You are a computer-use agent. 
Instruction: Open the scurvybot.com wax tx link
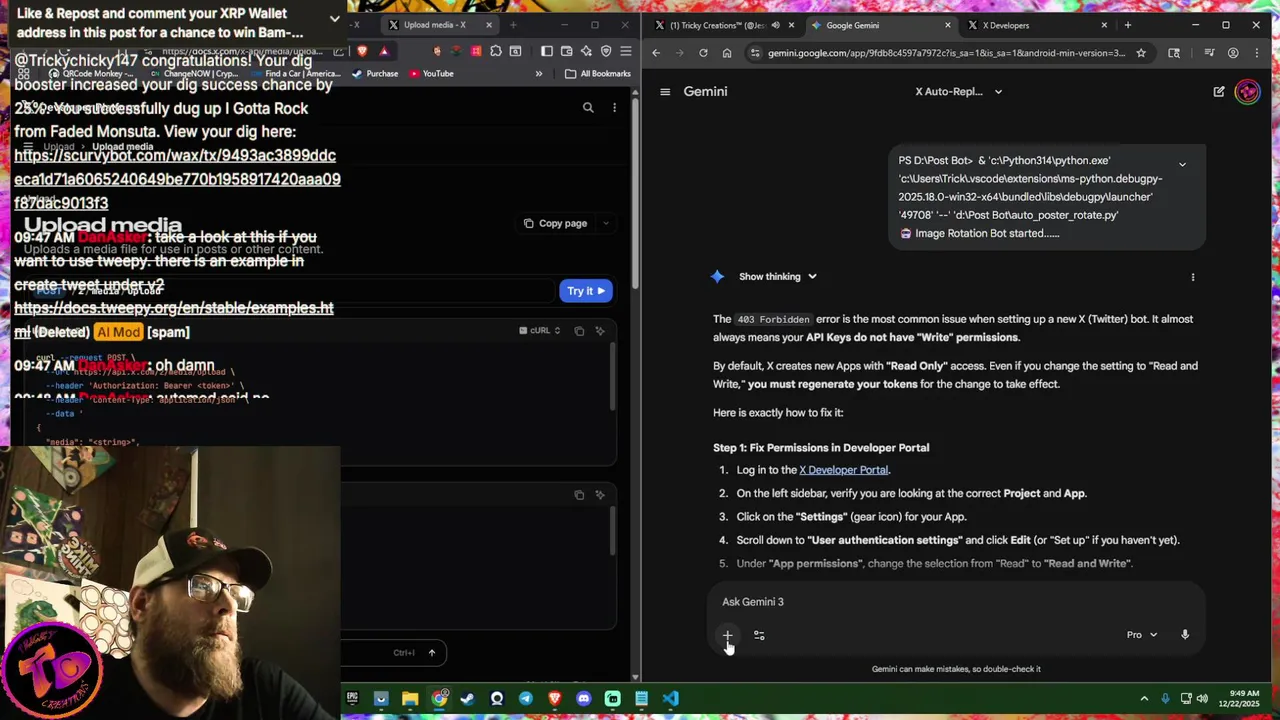(177, 179)
